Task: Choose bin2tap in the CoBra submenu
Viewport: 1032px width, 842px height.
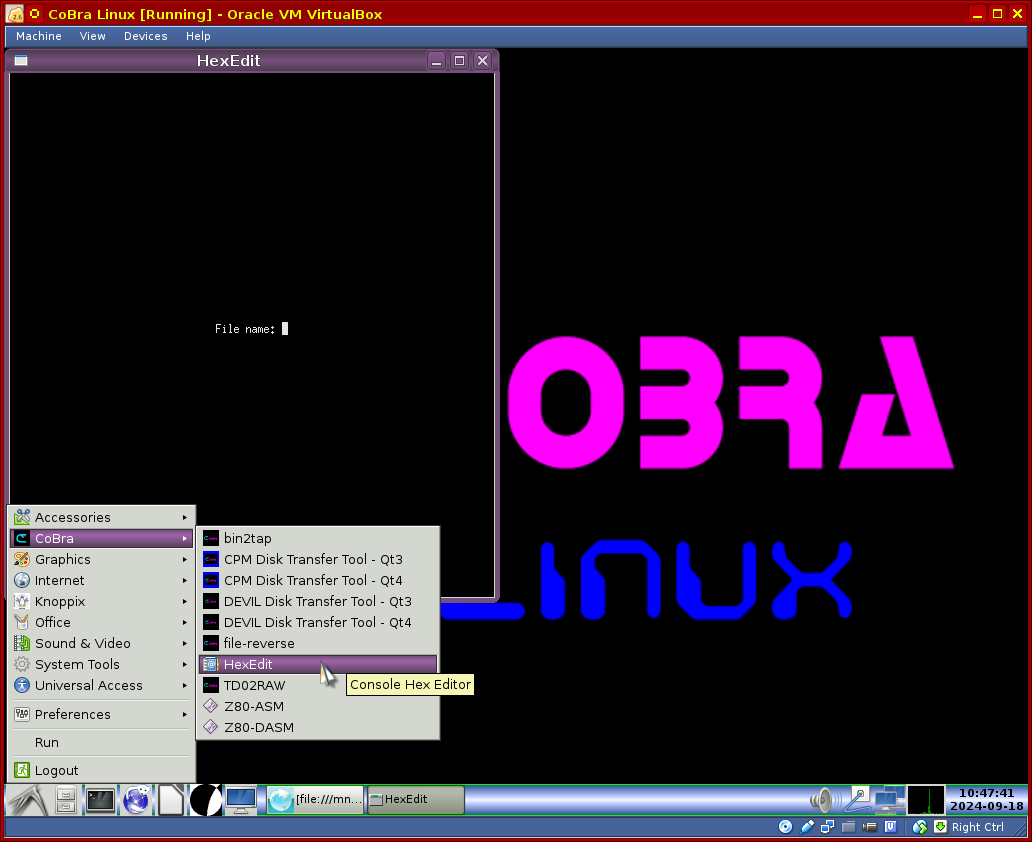Action: pyautogui.click(x=247, y=538)
